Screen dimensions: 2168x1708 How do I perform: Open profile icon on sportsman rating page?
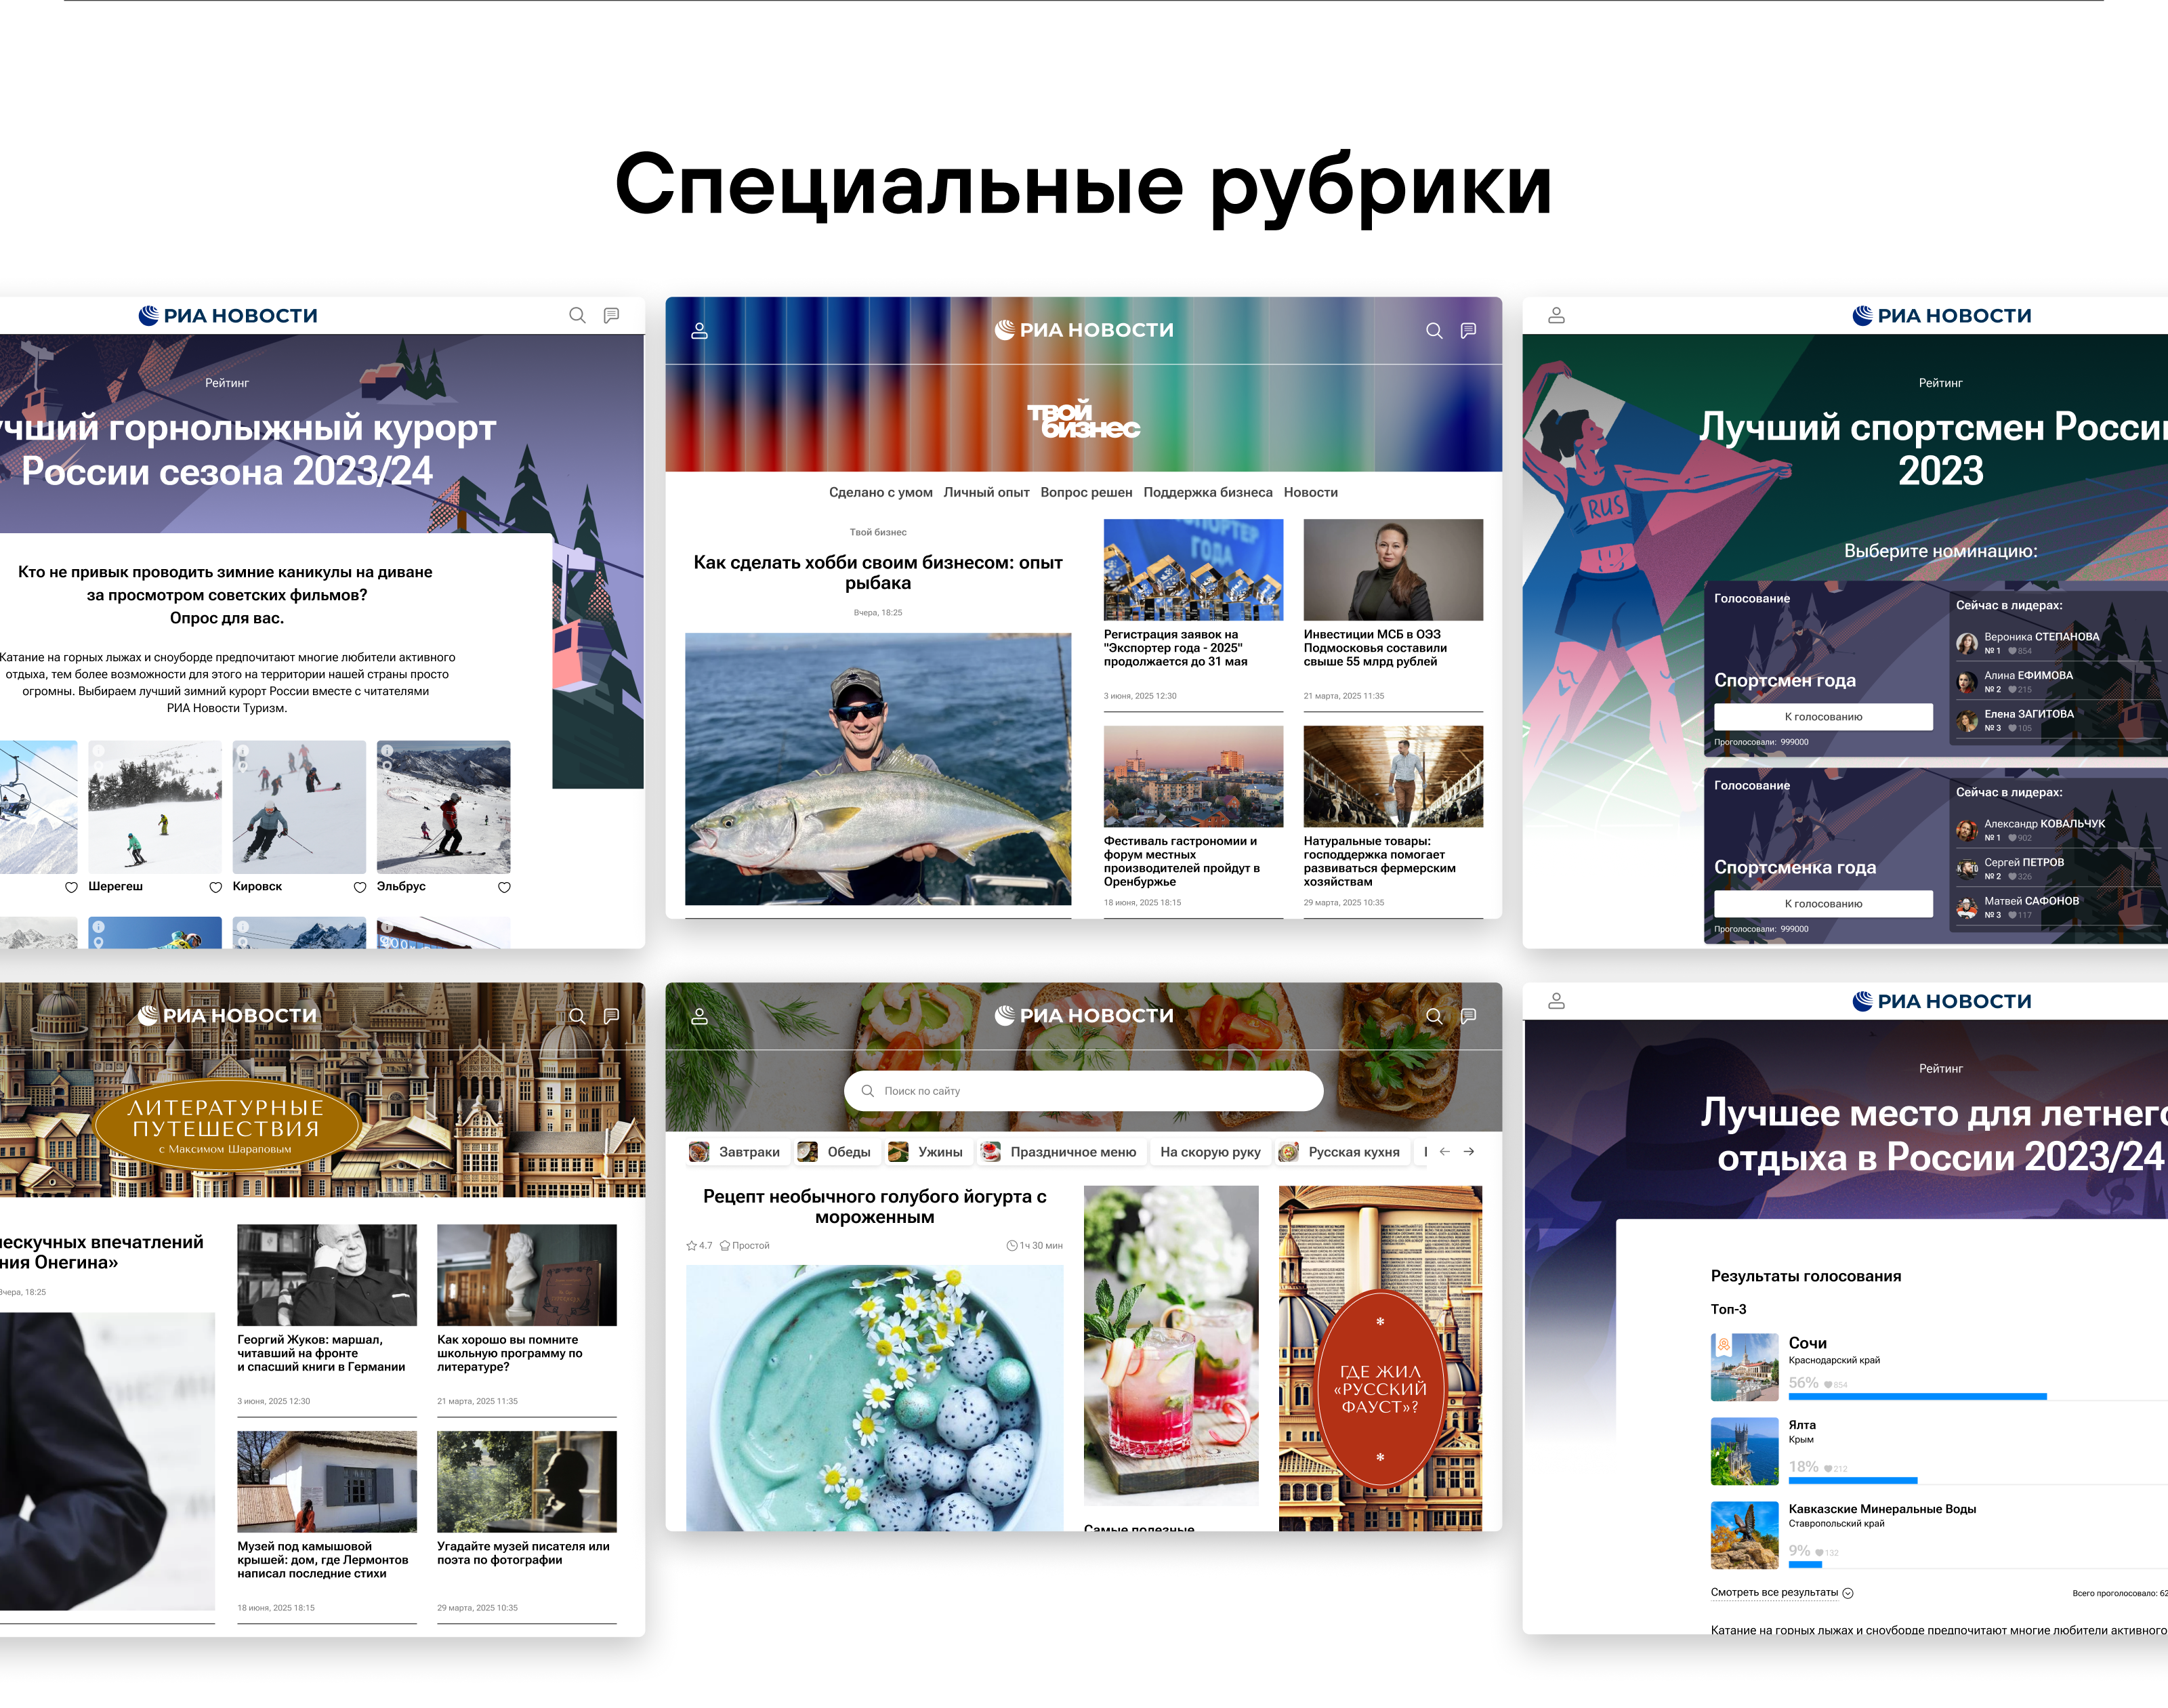(x=1556, y=316)
